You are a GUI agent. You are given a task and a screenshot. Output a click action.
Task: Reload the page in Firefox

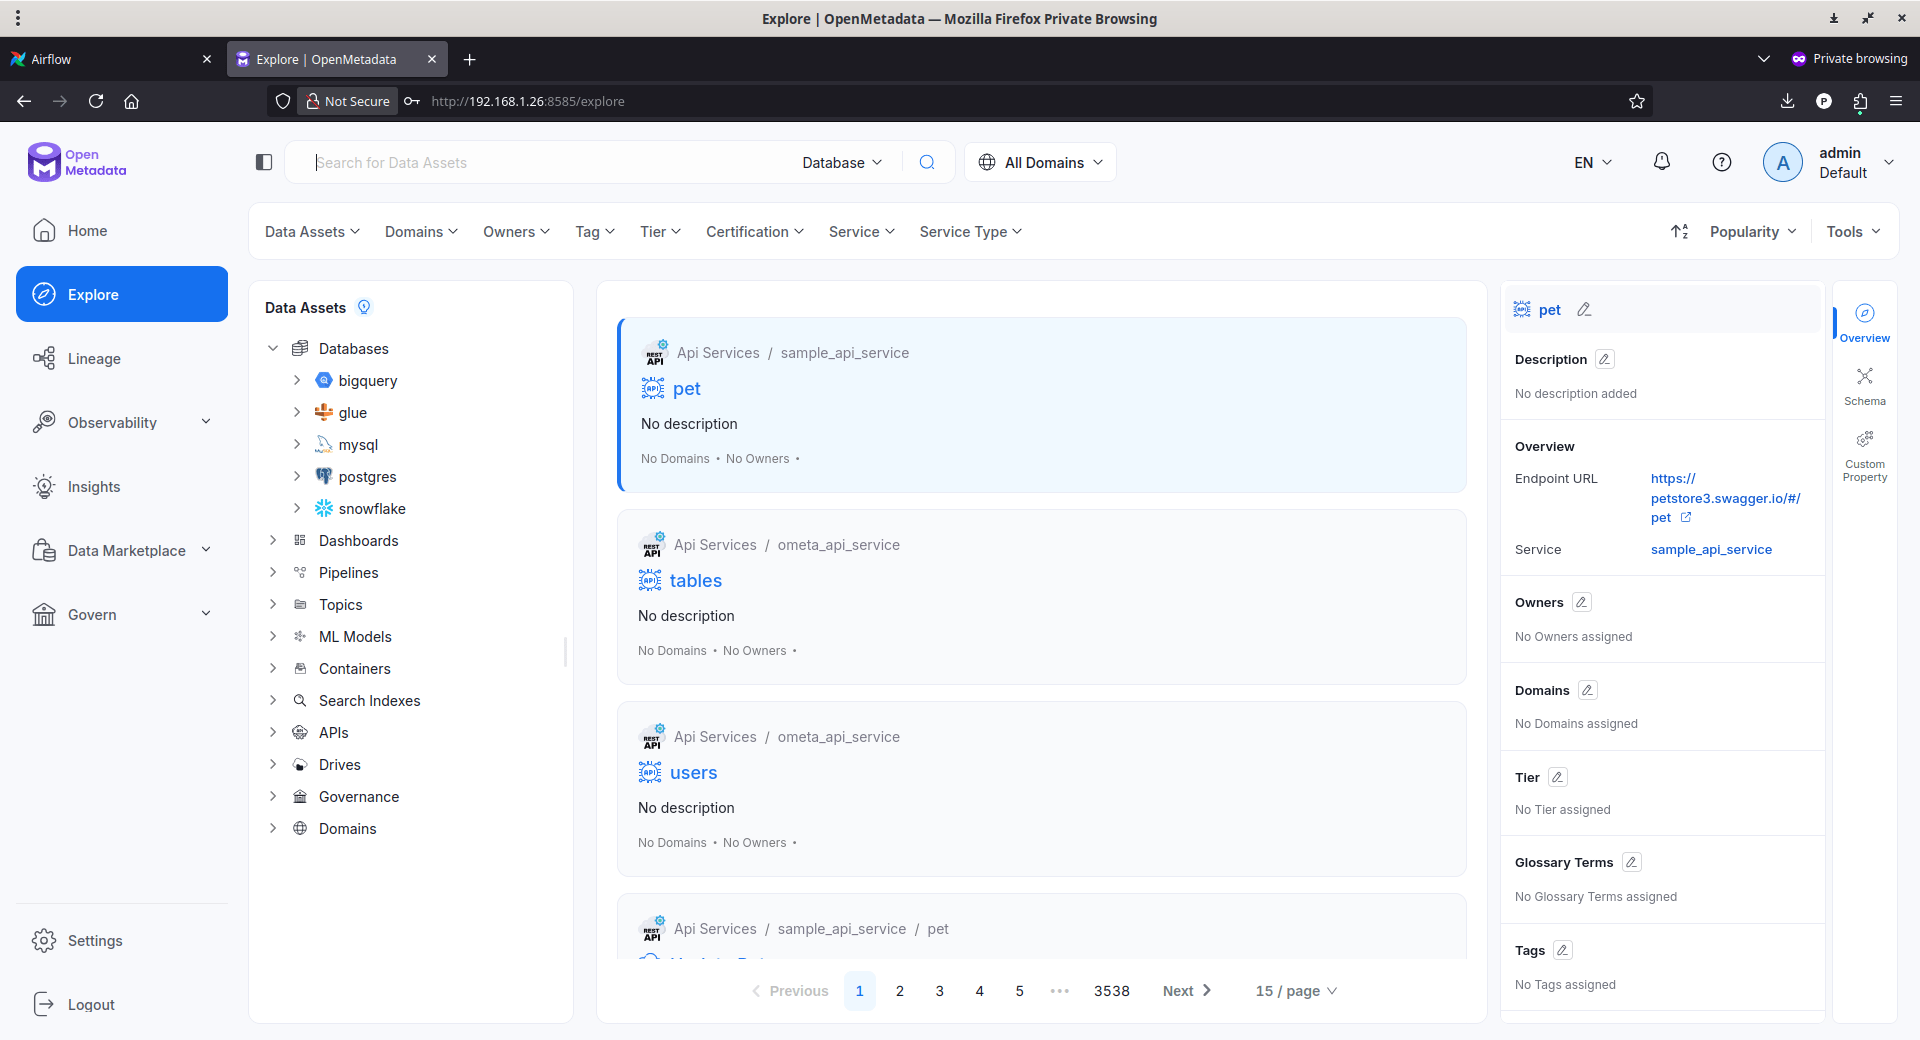(x=96, y=101)
